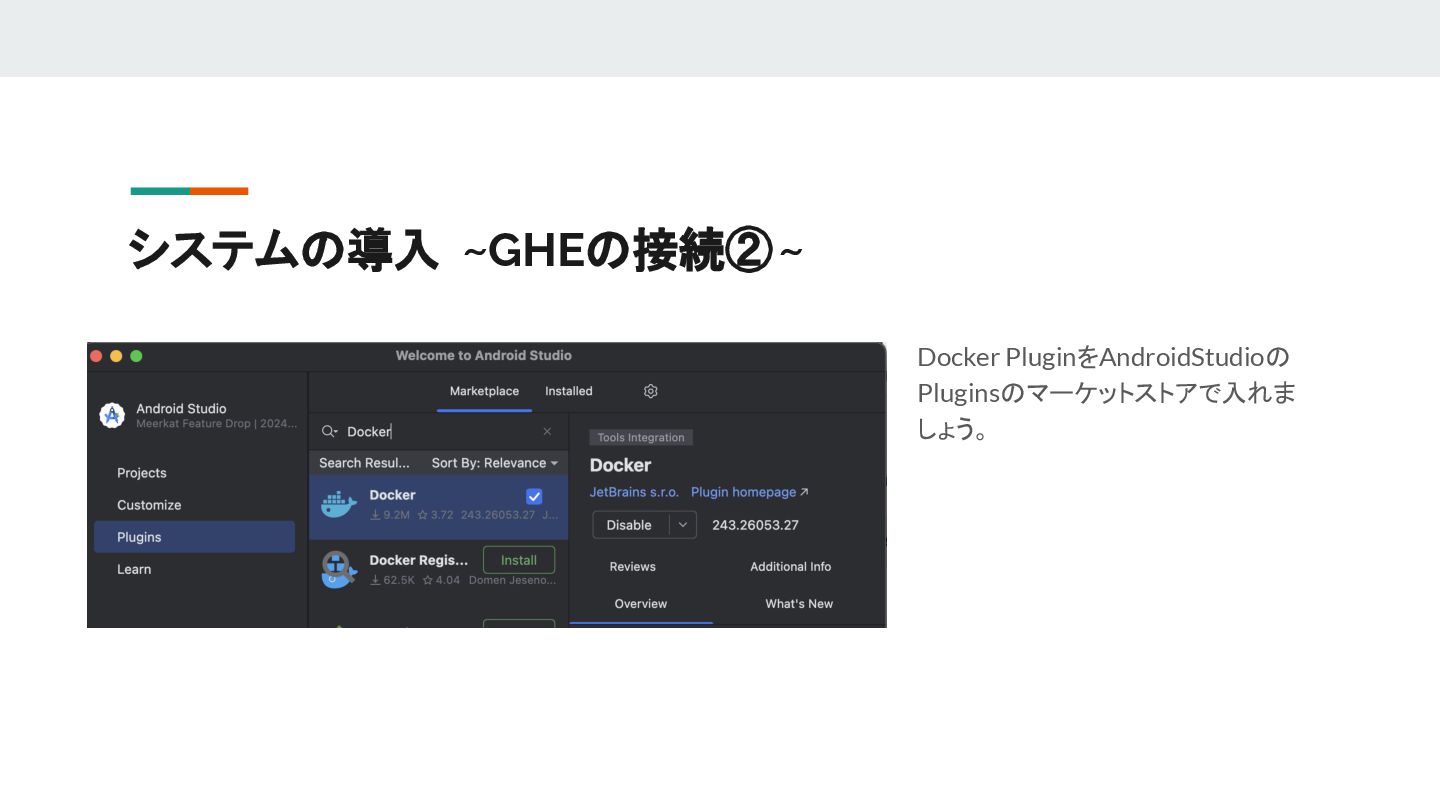Click the Docker Registry 4.04 rating
The height and width of the screenshot is (810, 1440).
point(441,580)
